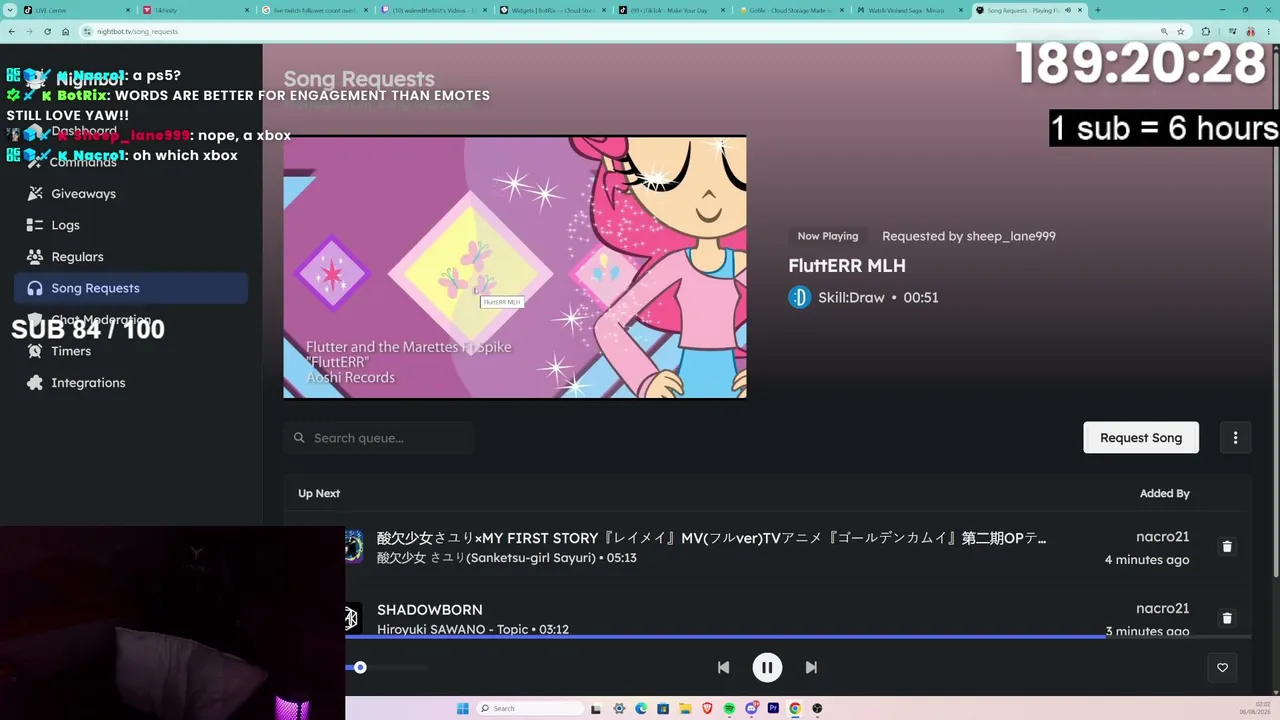Open a new browser tab
Image resolution: width=1280 pixels, height=720 pixels.
tap(1098, 10)
